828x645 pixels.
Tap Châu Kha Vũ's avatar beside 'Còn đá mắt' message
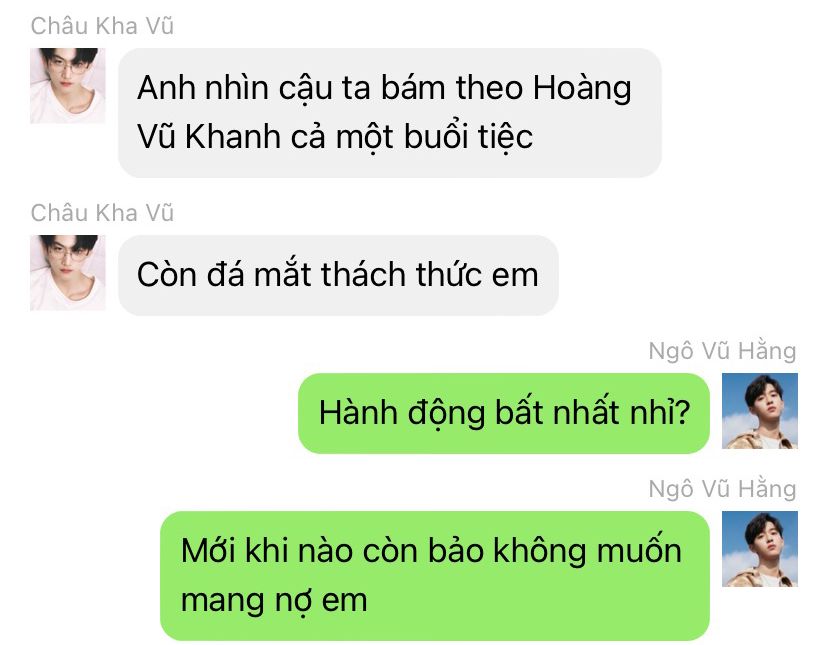68,273
